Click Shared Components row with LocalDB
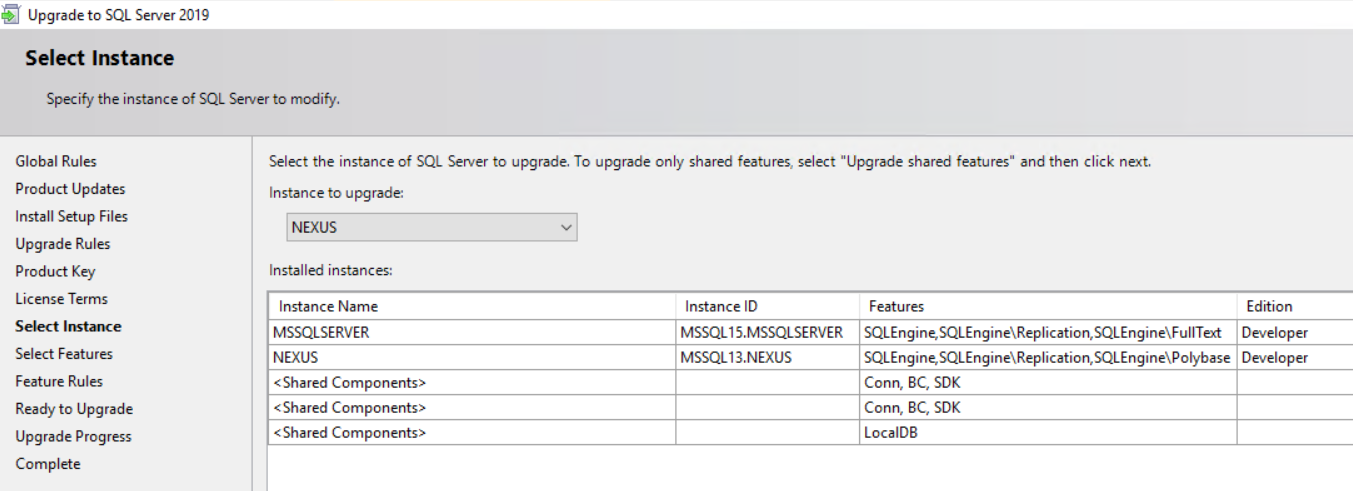This screenshot has height=491, width=1353. 811,432
